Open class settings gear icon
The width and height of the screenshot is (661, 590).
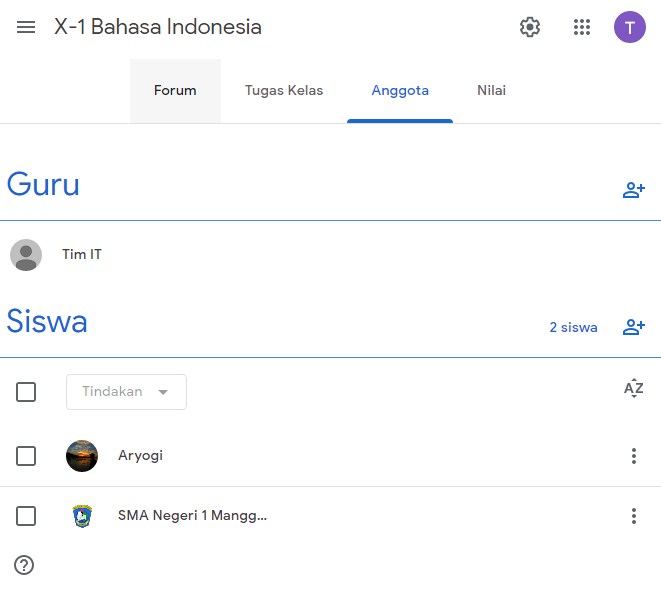tap(530, 27)
